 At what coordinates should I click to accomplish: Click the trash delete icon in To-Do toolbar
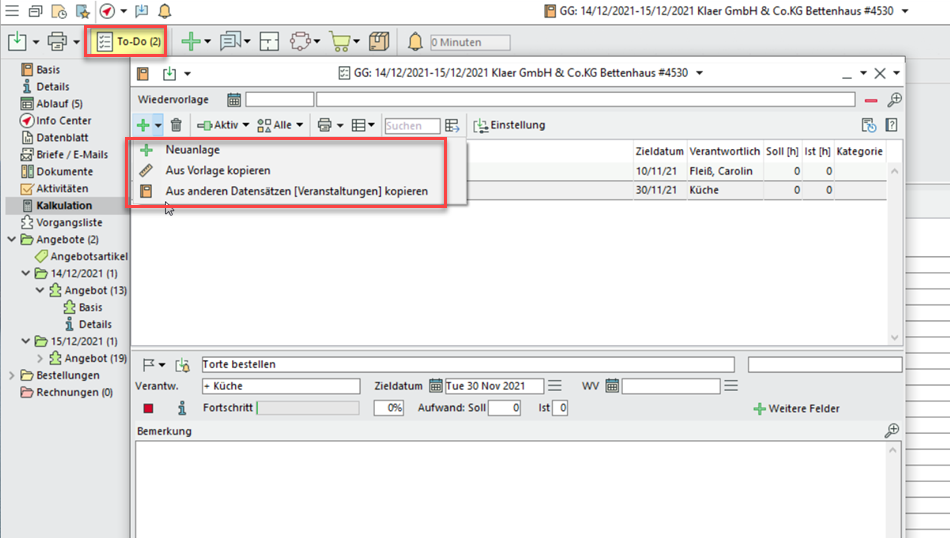176,126
